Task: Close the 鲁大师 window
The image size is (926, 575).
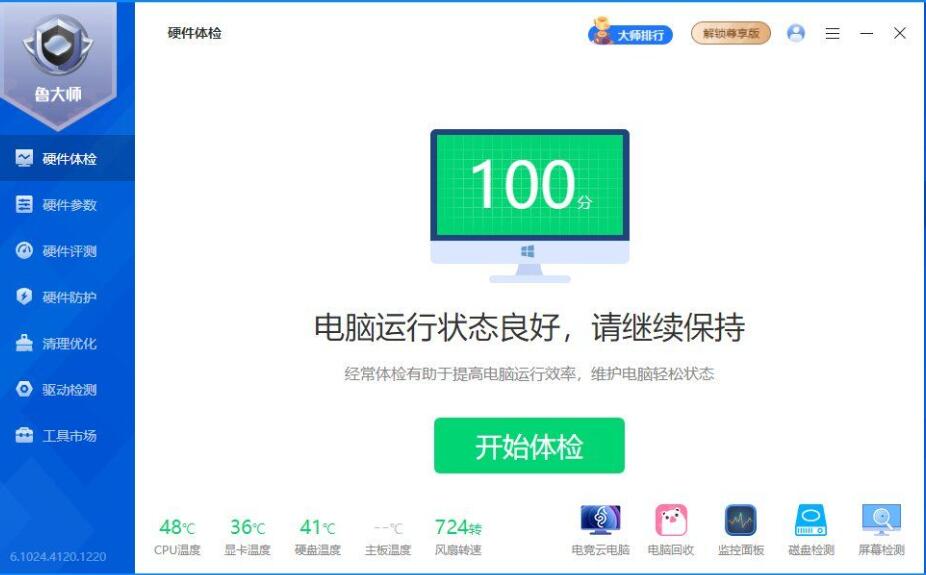Action: [899, 33]
